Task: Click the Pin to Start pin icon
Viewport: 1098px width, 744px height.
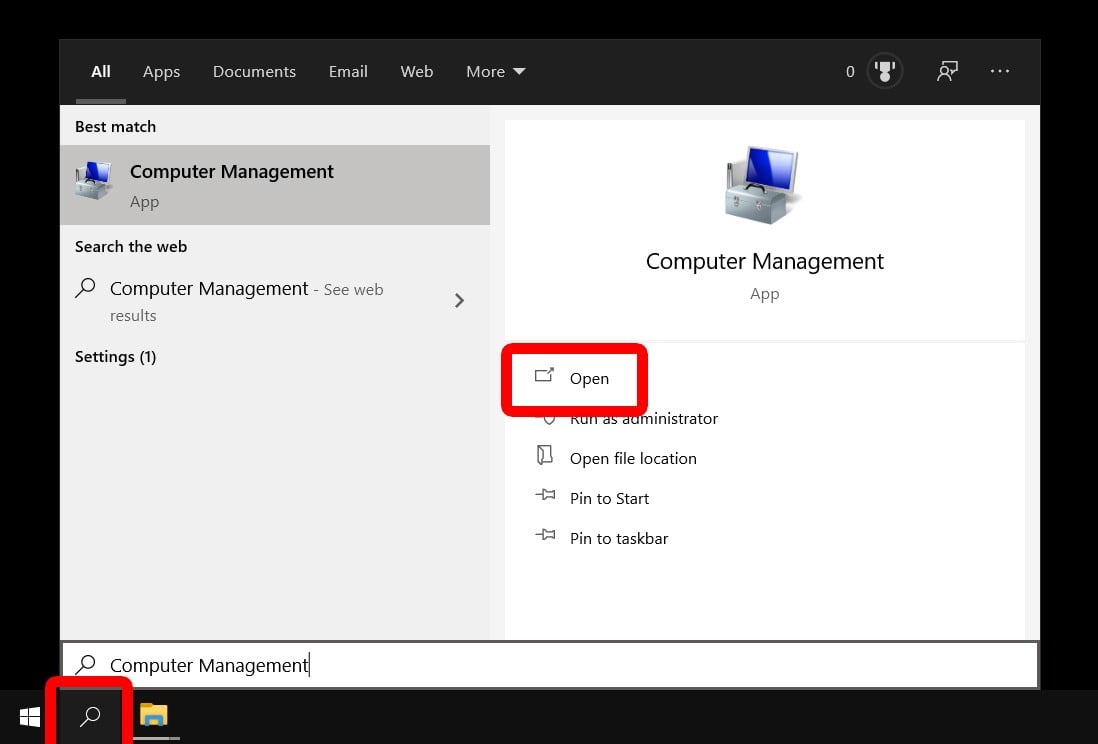Action: pyautogui.click(x=545, y=495)
